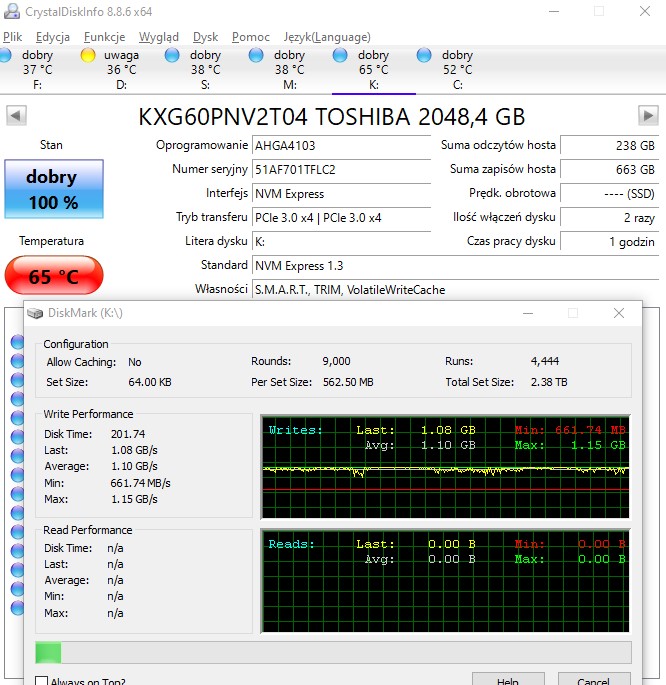Click the red 65 °C temperature indicator
666x685 pixels.
(53, 276)
